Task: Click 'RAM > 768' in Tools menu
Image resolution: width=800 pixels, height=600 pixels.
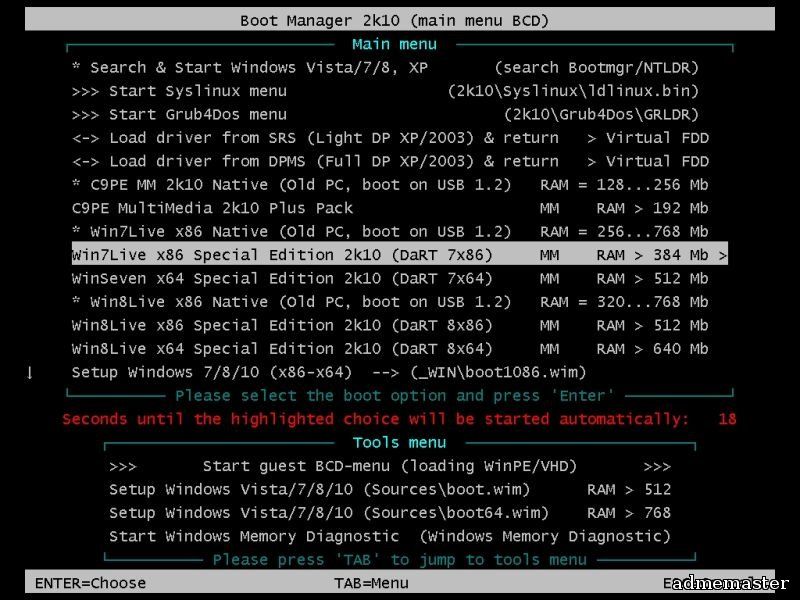Action: (629, 514)
